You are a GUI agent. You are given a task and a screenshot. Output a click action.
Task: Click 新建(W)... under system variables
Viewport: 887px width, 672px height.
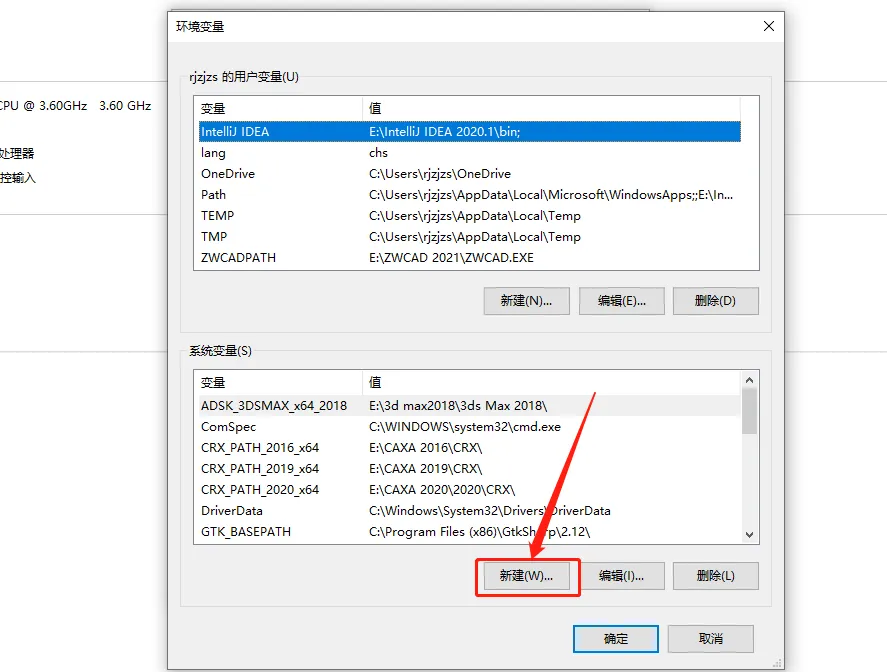click(x=526, y=576)
